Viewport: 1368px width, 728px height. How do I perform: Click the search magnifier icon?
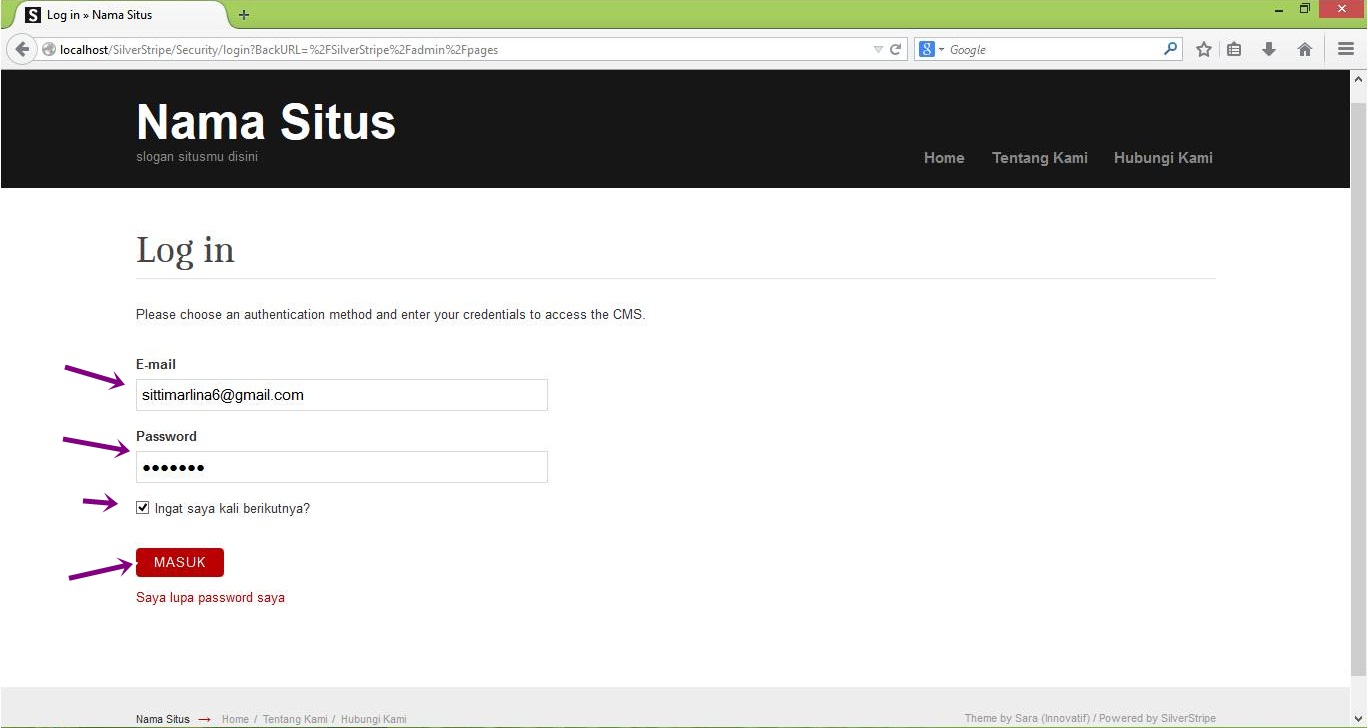click(1170, 49)
